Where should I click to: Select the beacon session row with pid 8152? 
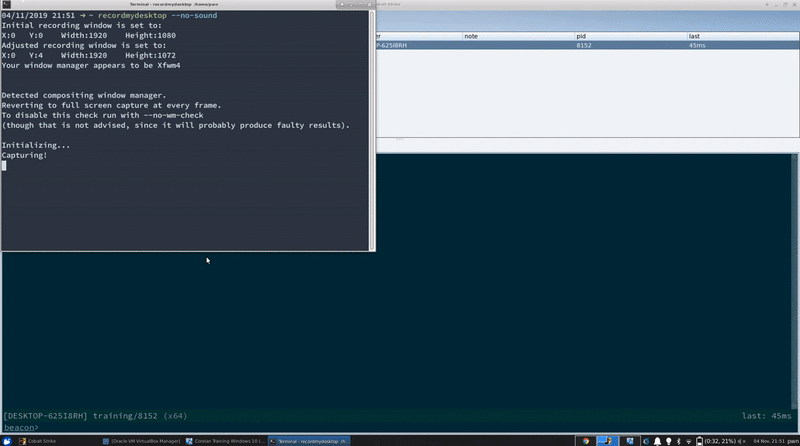tap(585, 45)
